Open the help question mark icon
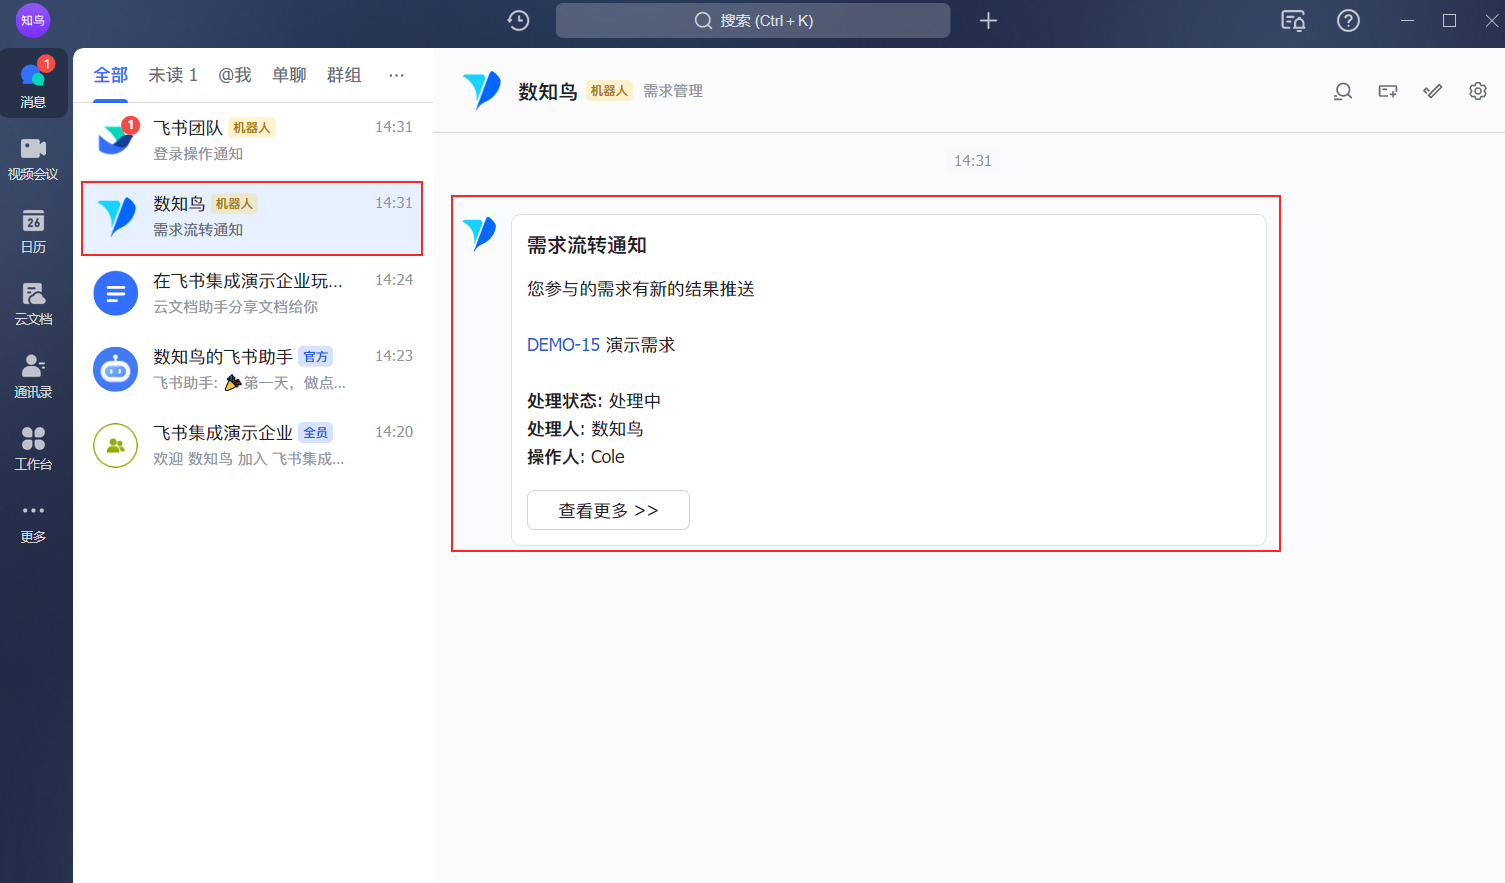This screenshot has width=1505, height=883. pyautogui.click(x=1348, y=20)
